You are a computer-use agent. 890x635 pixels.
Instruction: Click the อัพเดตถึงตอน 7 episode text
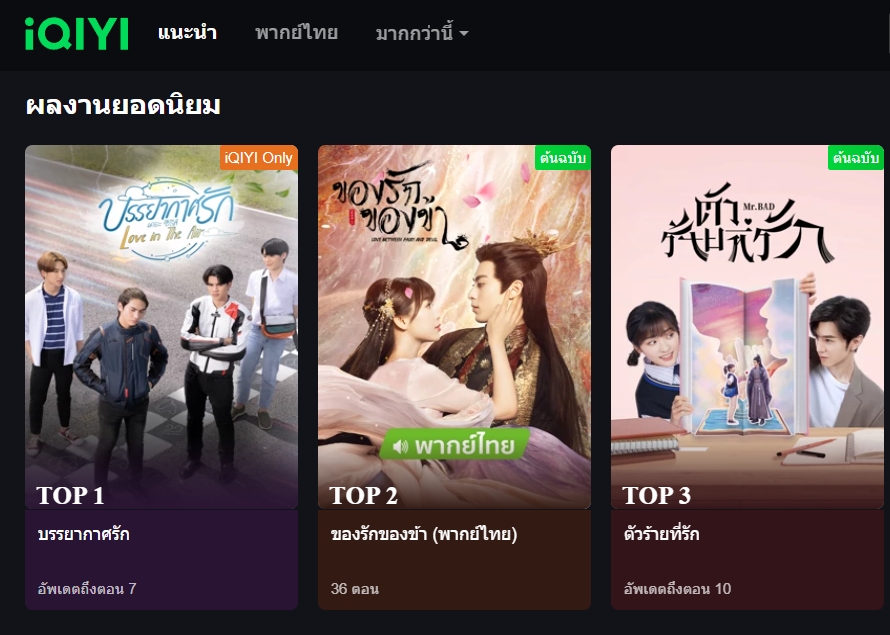pos(87,588)
